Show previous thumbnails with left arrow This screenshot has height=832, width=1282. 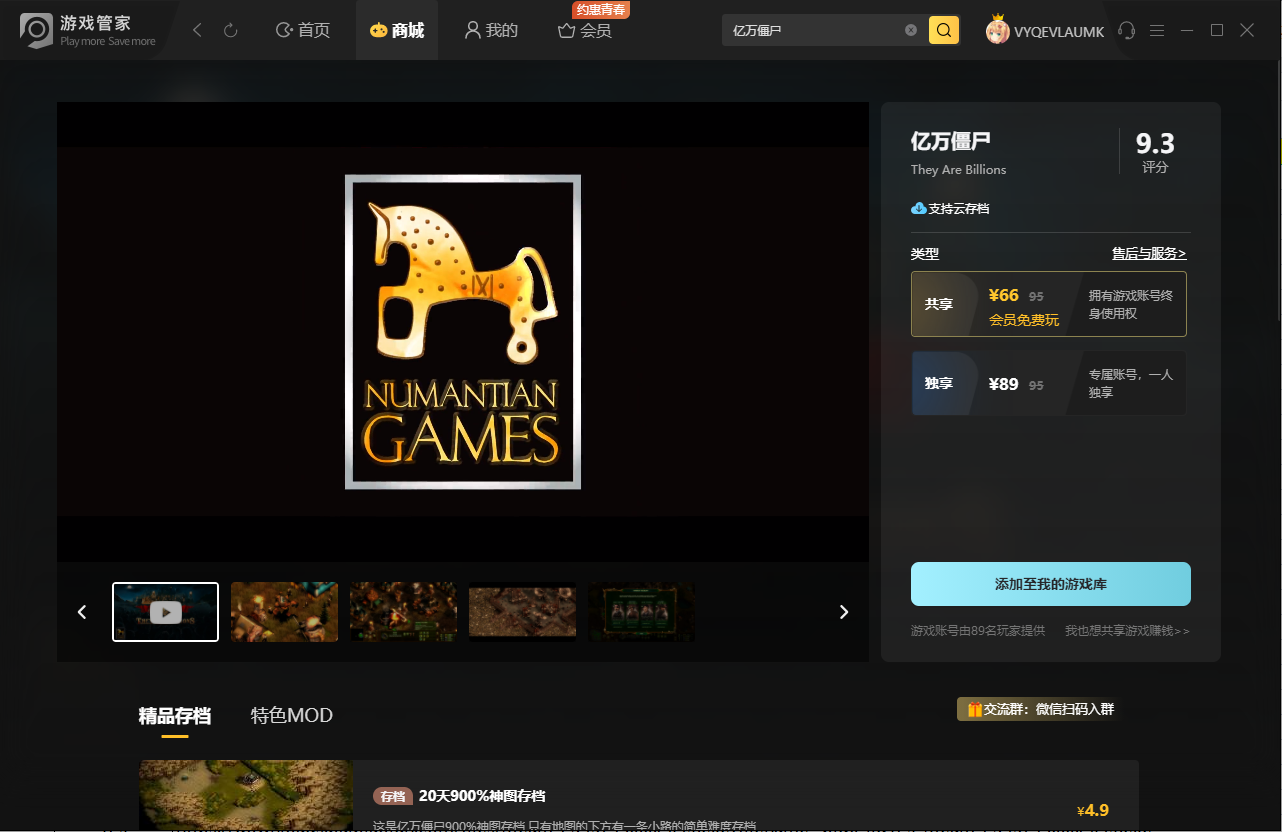pos(82,612)
